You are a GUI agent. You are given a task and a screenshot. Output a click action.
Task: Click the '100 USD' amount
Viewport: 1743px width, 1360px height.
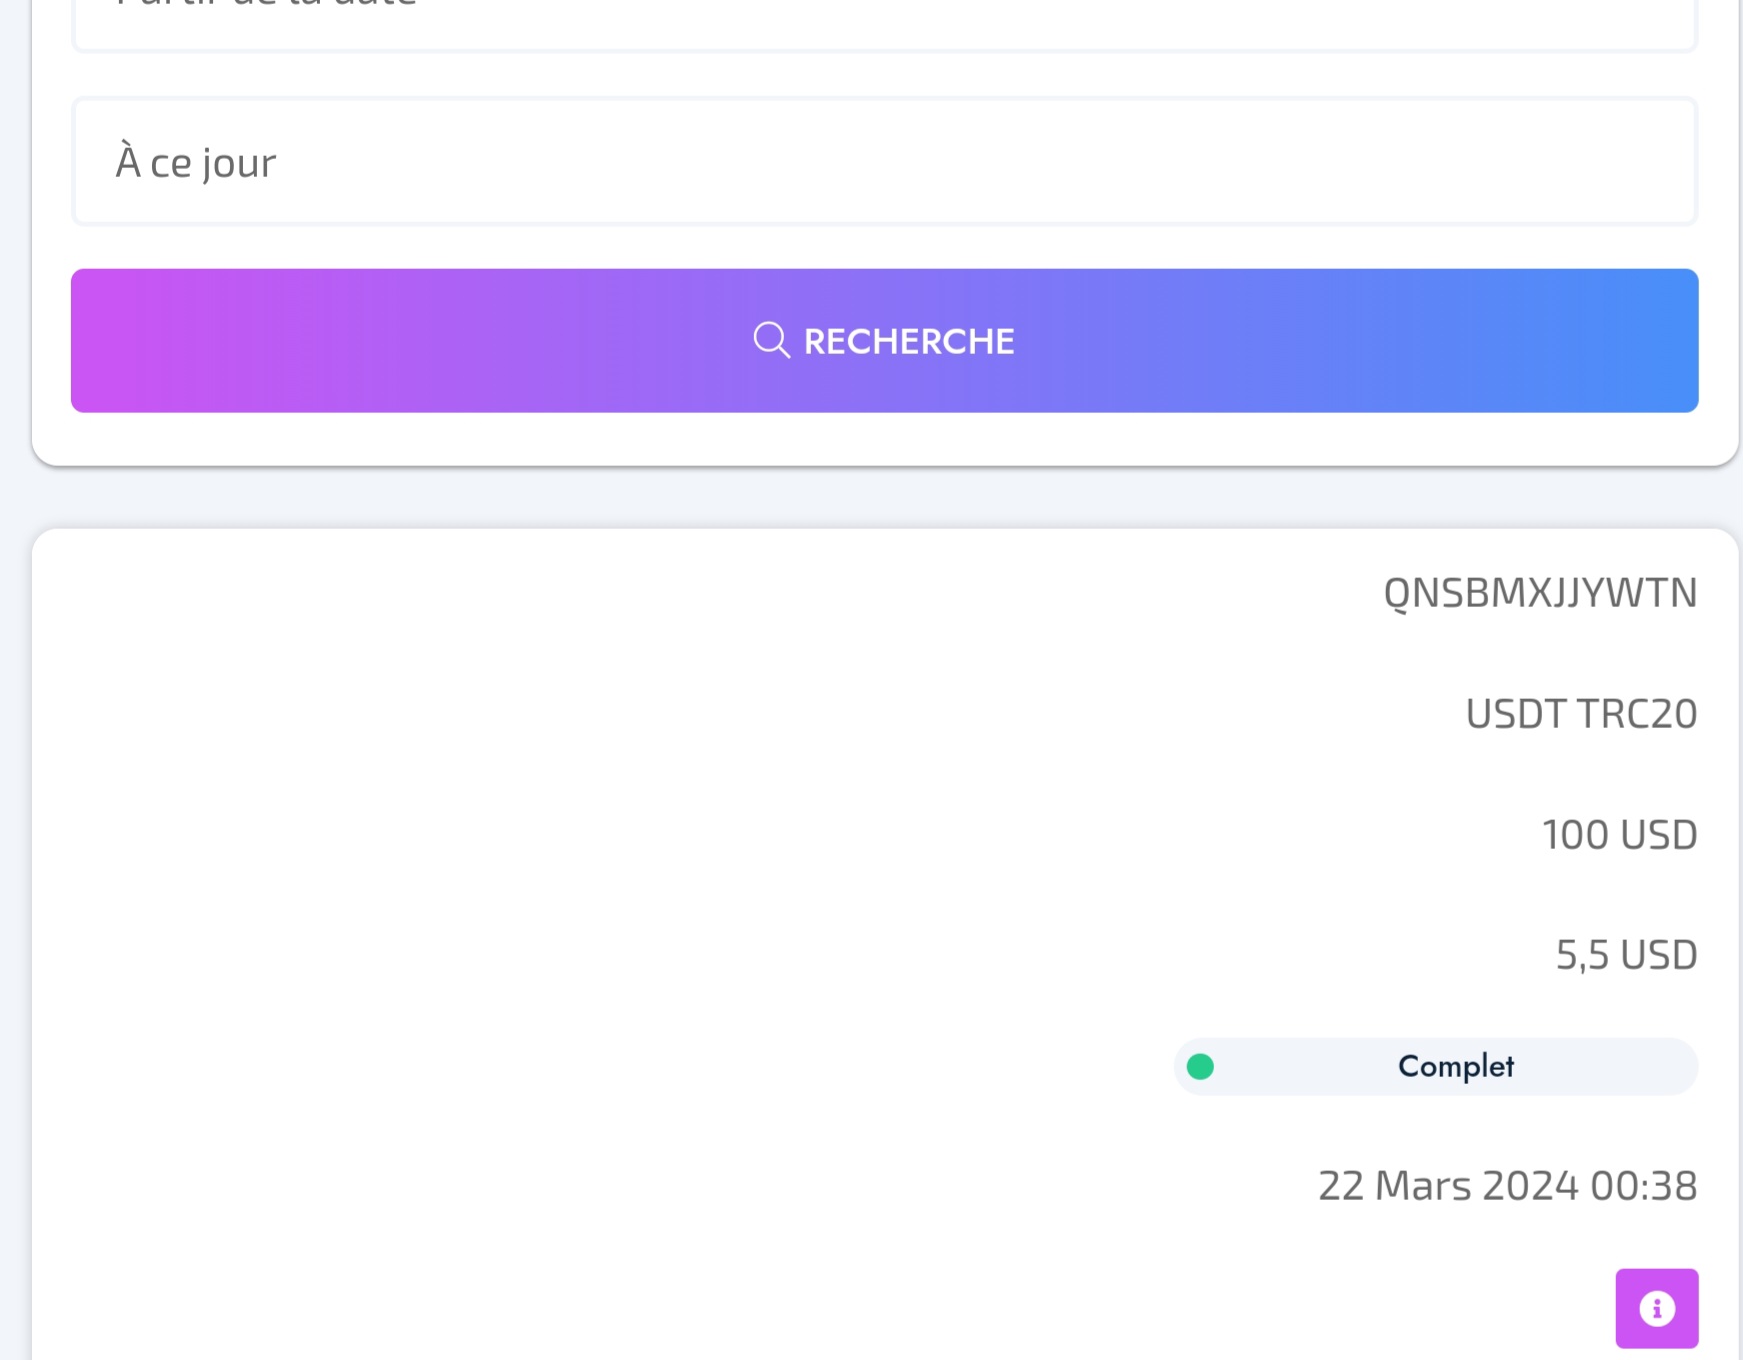1619,835
